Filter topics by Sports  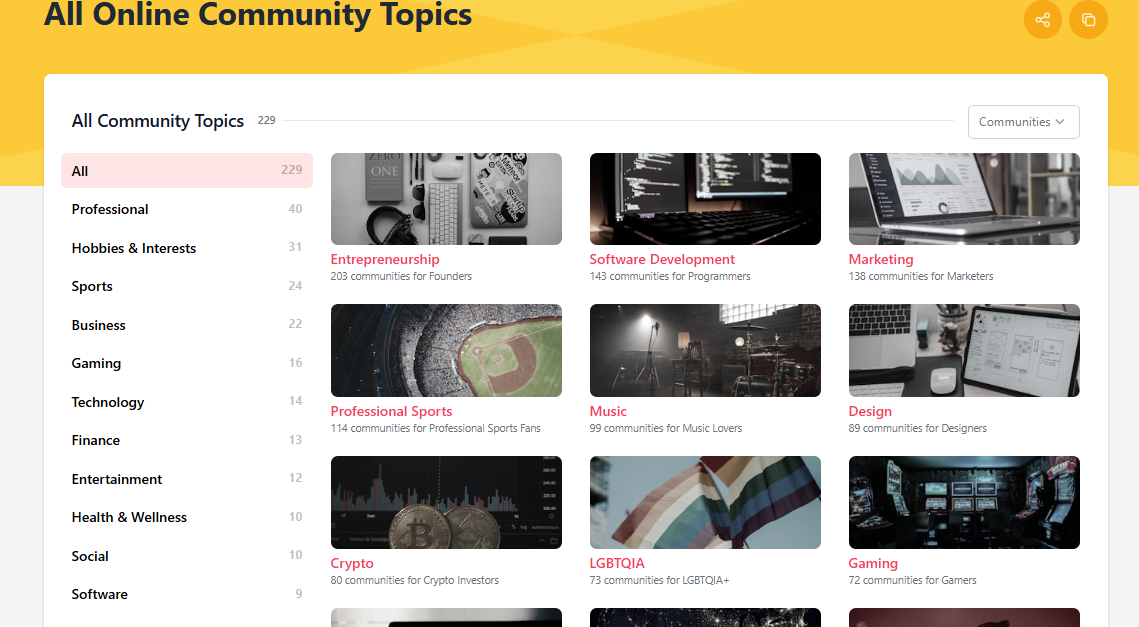point(187,286)
